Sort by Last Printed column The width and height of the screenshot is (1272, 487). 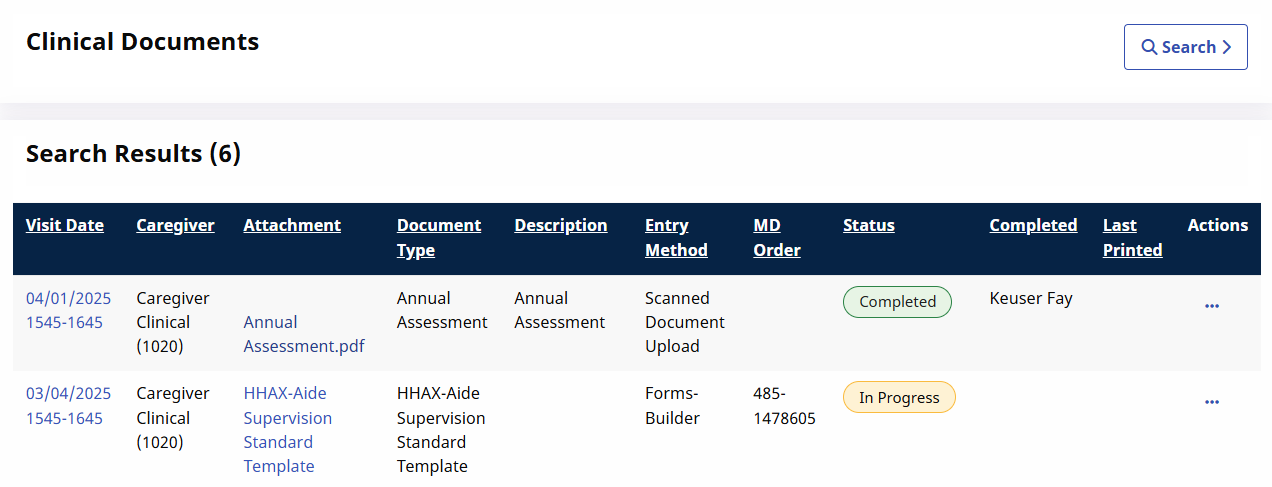tap(1132, 238)
